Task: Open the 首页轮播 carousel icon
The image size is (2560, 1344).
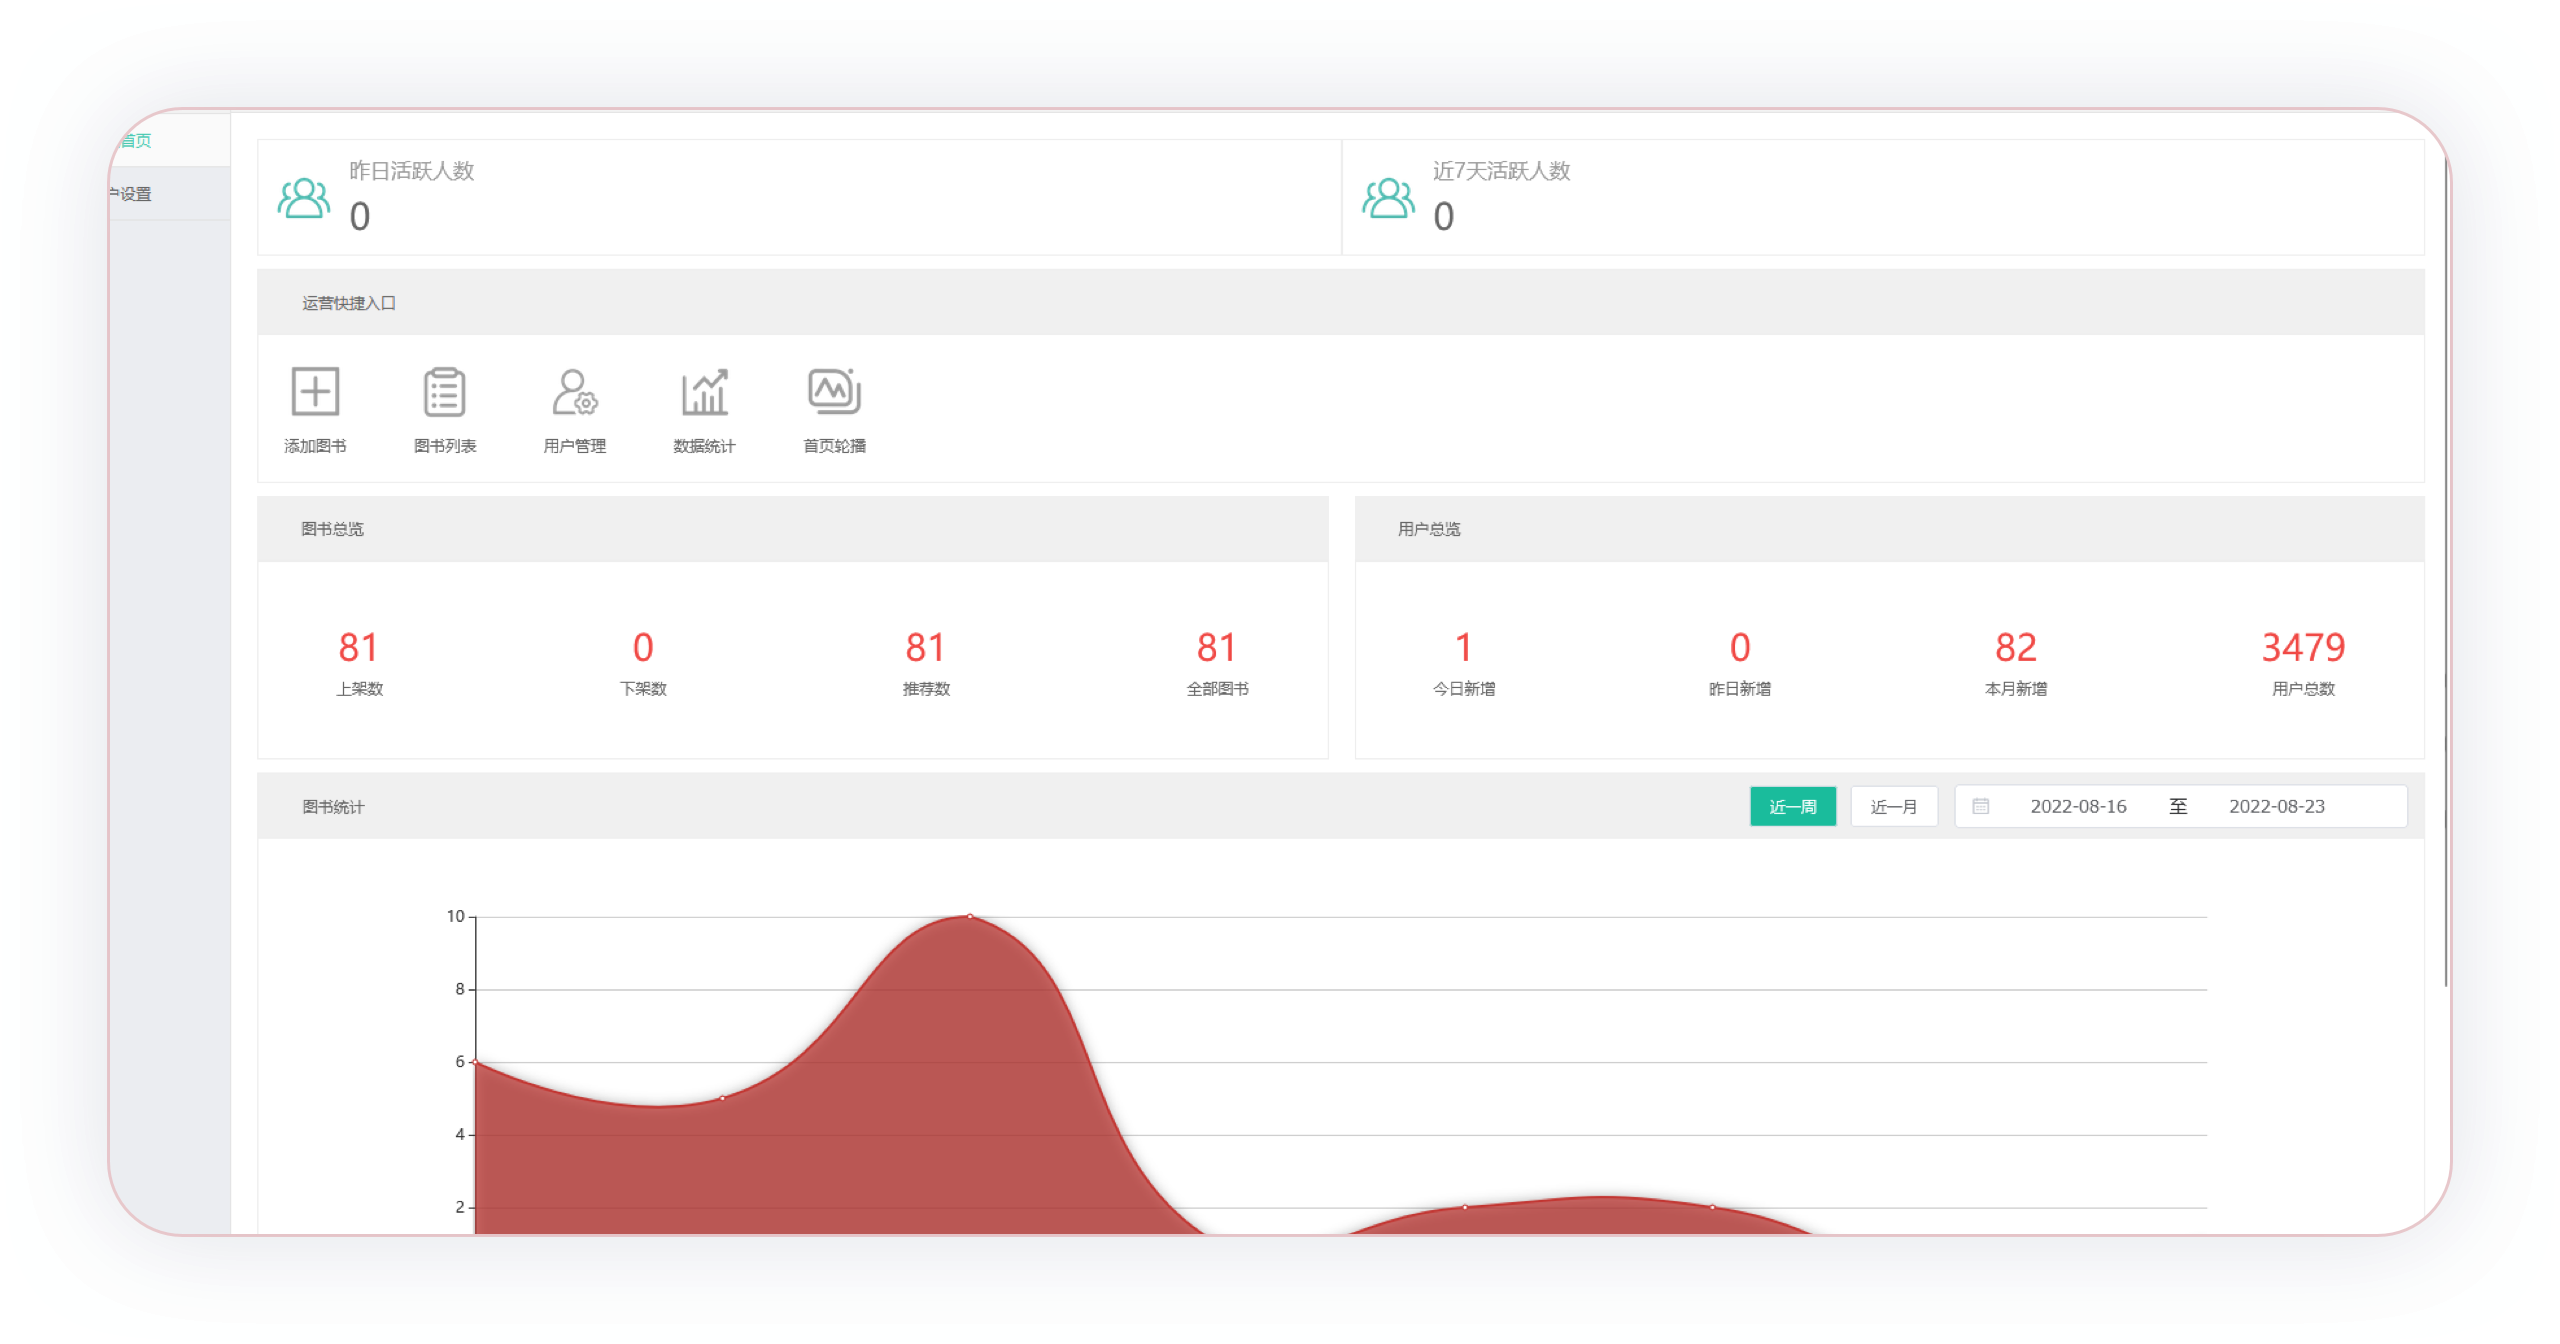Action: 835,391
